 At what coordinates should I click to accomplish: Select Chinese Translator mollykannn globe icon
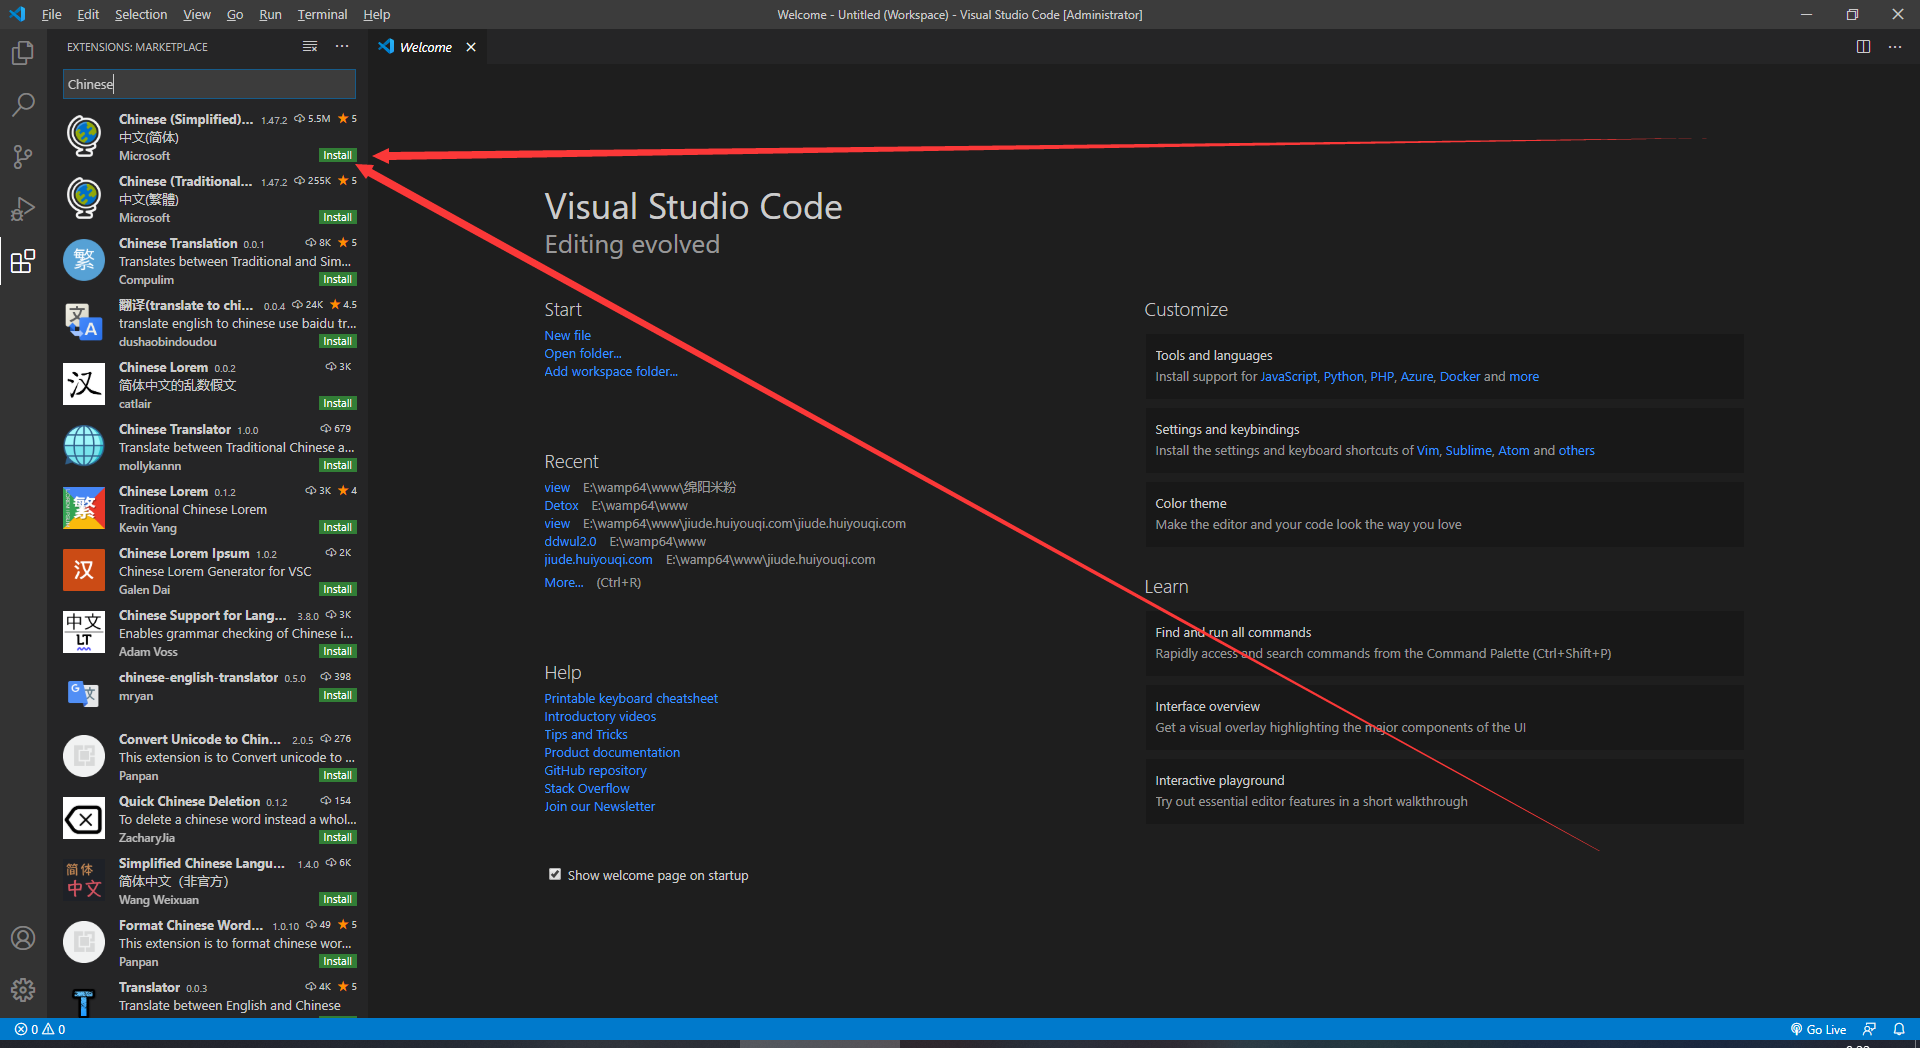coord(84,446)
